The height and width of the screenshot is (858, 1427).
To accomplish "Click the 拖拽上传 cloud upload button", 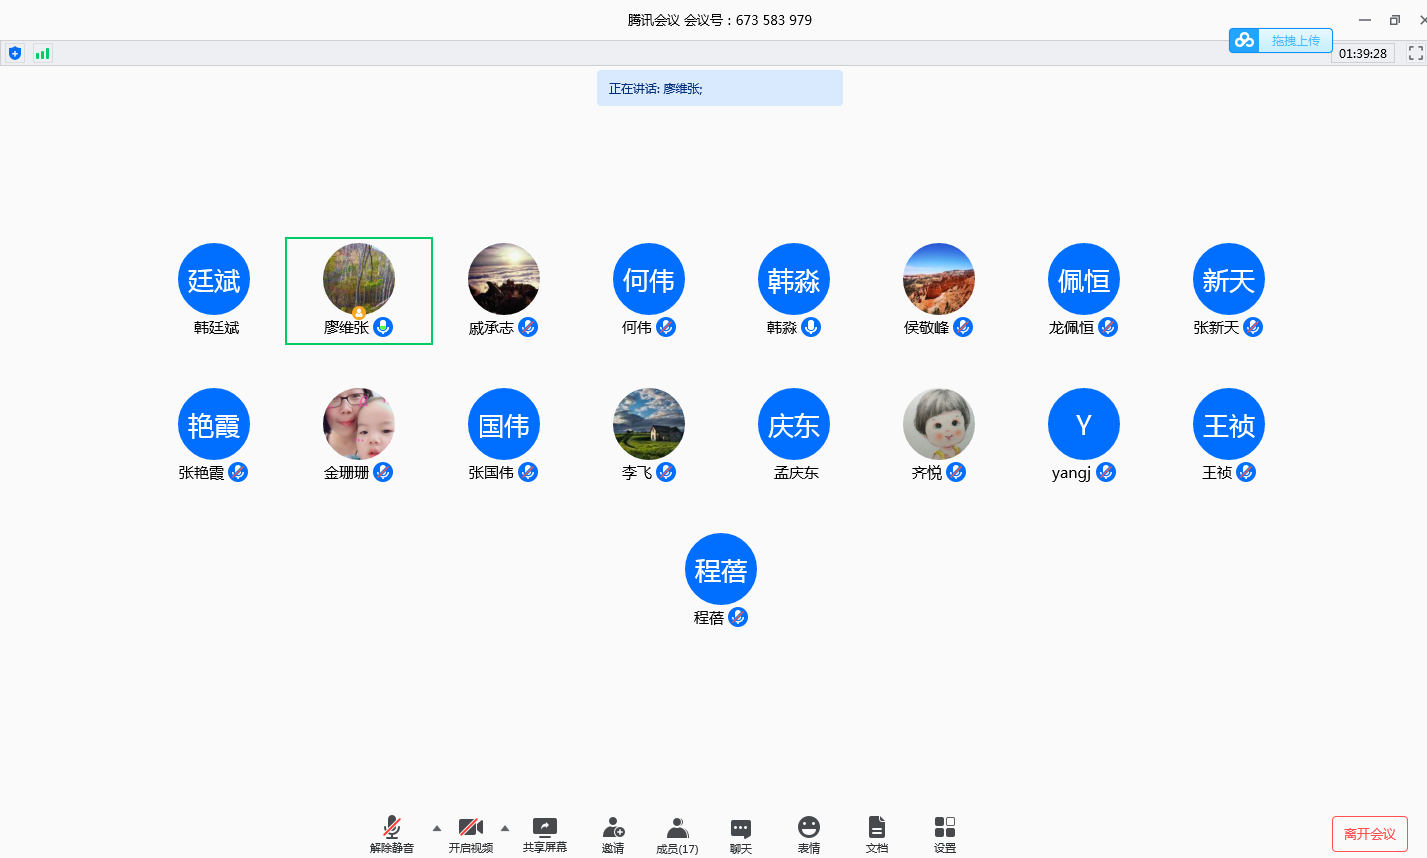I will click(1281, 41).
